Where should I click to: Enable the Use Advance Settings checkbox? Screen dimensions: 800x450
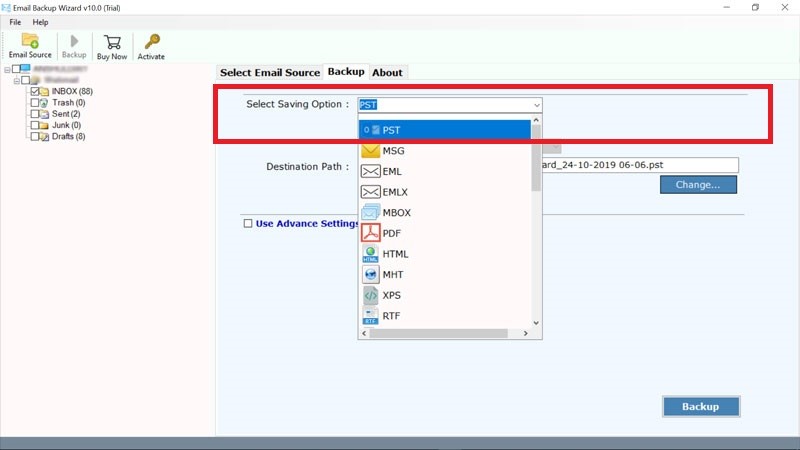click(248, 224)
